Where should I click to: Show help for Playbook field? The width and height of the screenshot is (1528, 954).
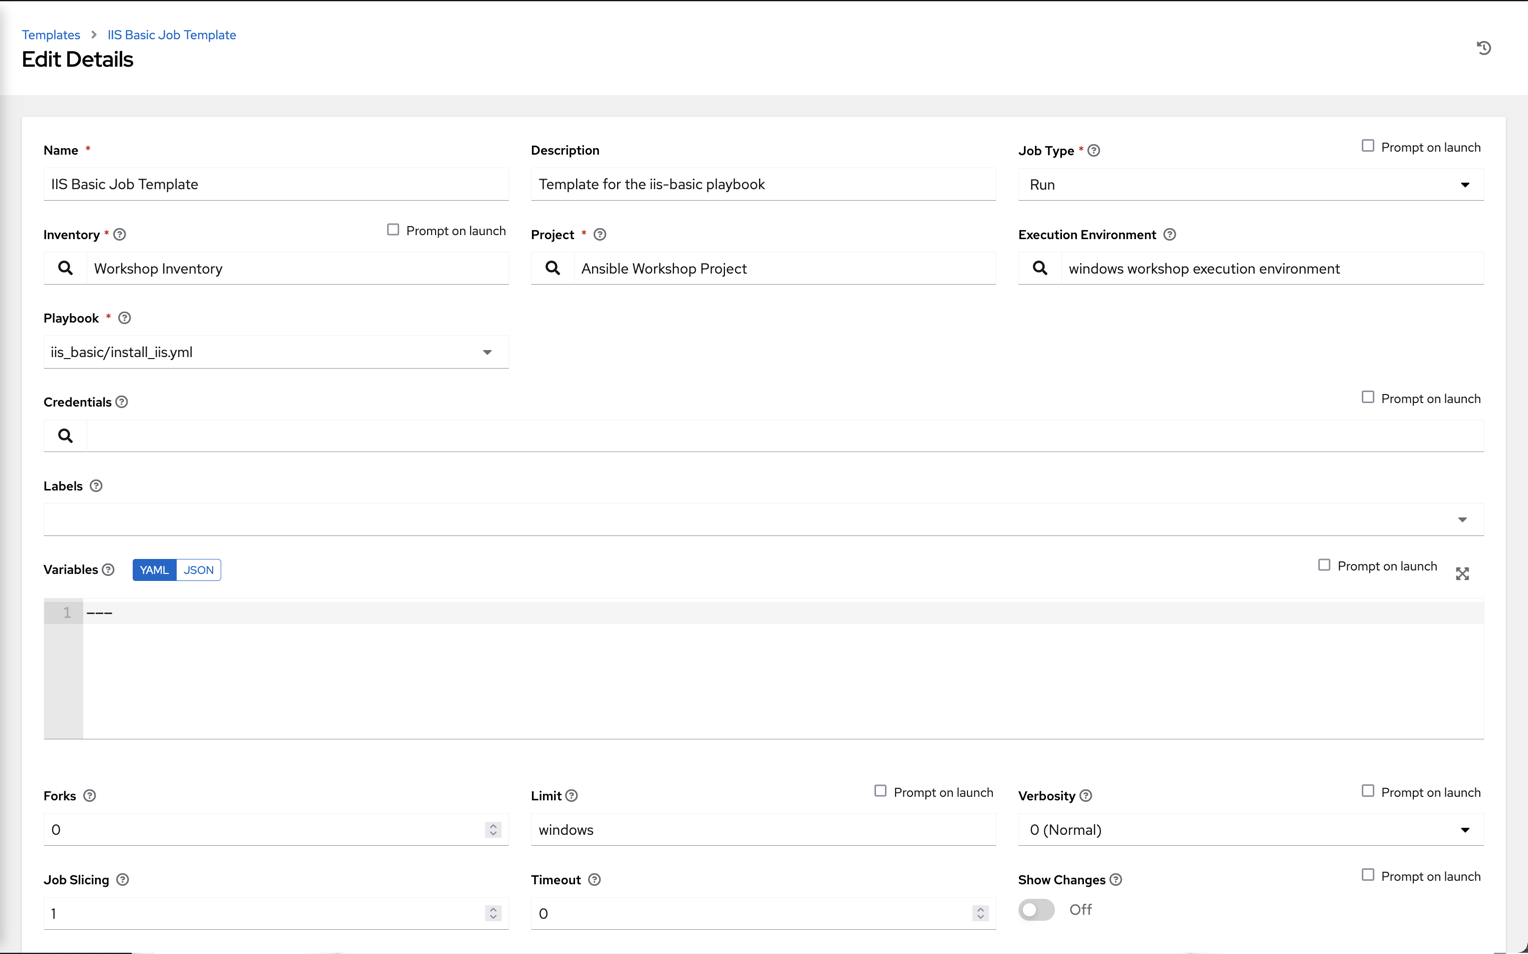[125, 318]
